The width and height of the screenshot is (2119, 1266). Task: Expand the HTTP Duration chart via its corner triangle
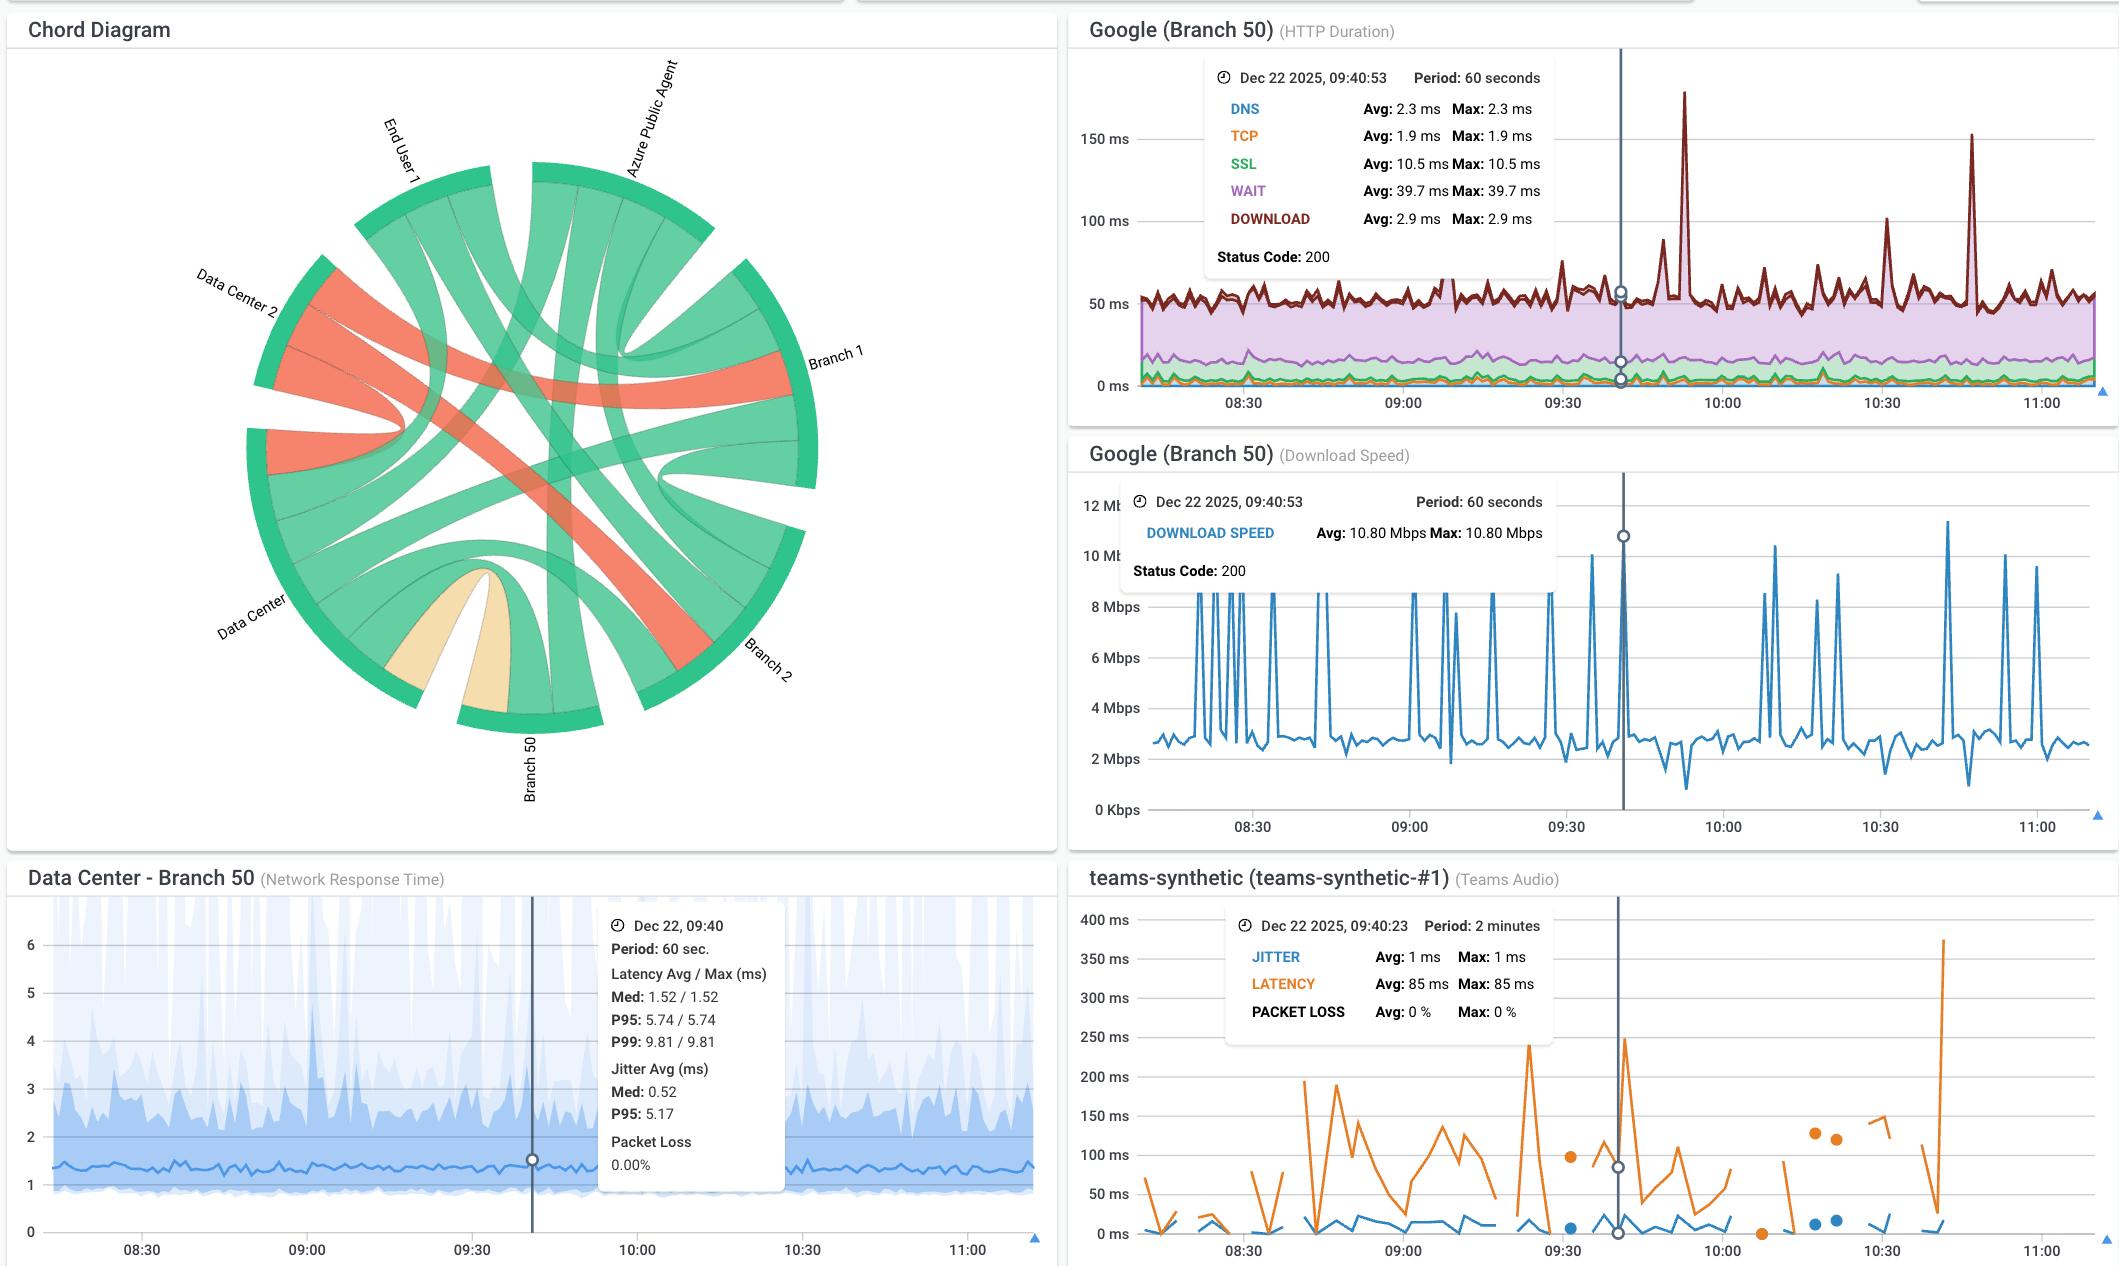2101,392
